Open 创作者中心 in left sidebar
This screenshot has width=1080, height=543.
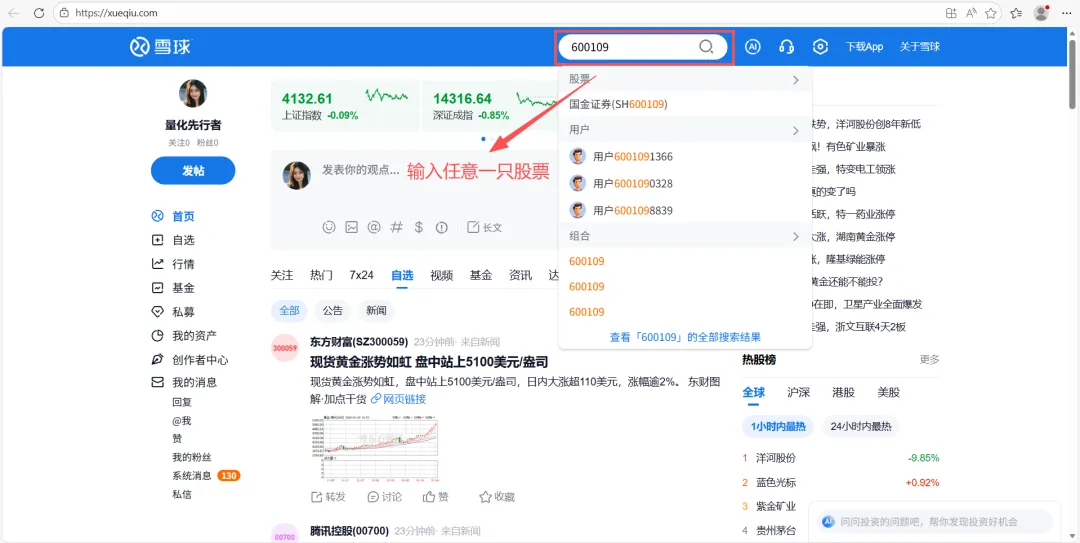click(x=189, y=360)
